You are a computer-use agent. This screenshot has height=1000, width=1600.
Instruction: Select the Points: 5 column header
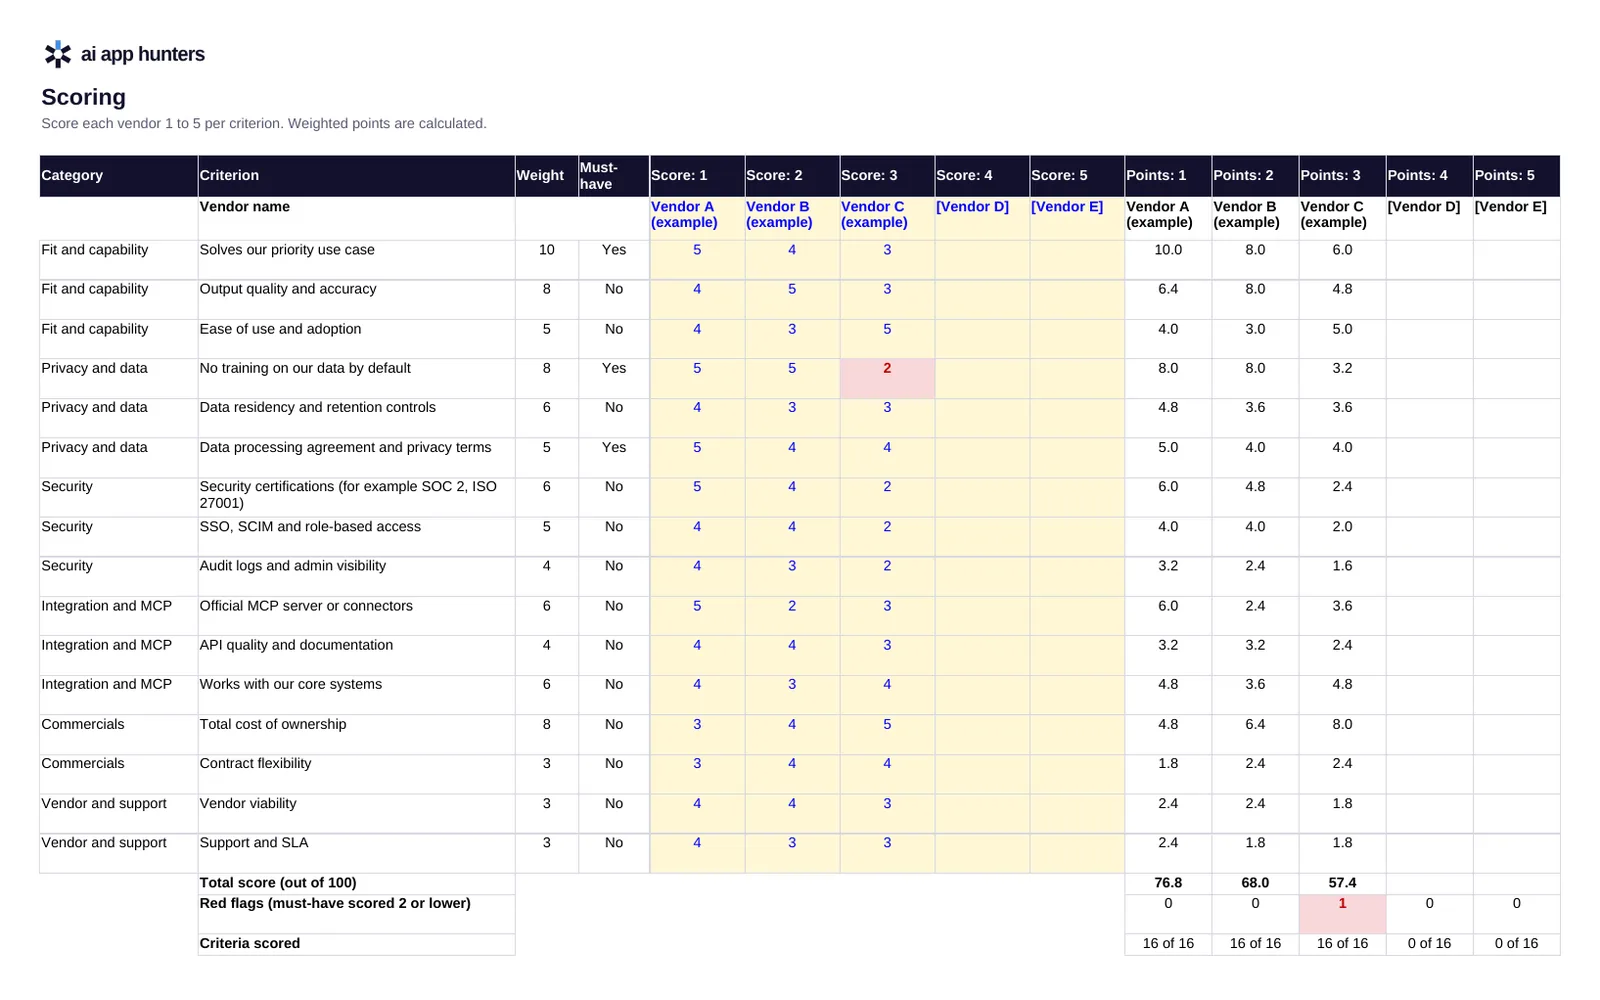coord(1516,176)
